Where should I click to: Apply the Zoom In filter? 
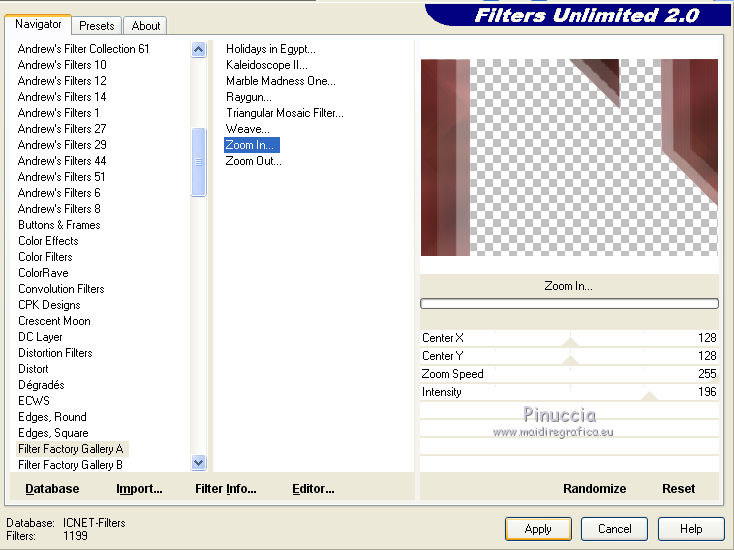click(538, 529)
